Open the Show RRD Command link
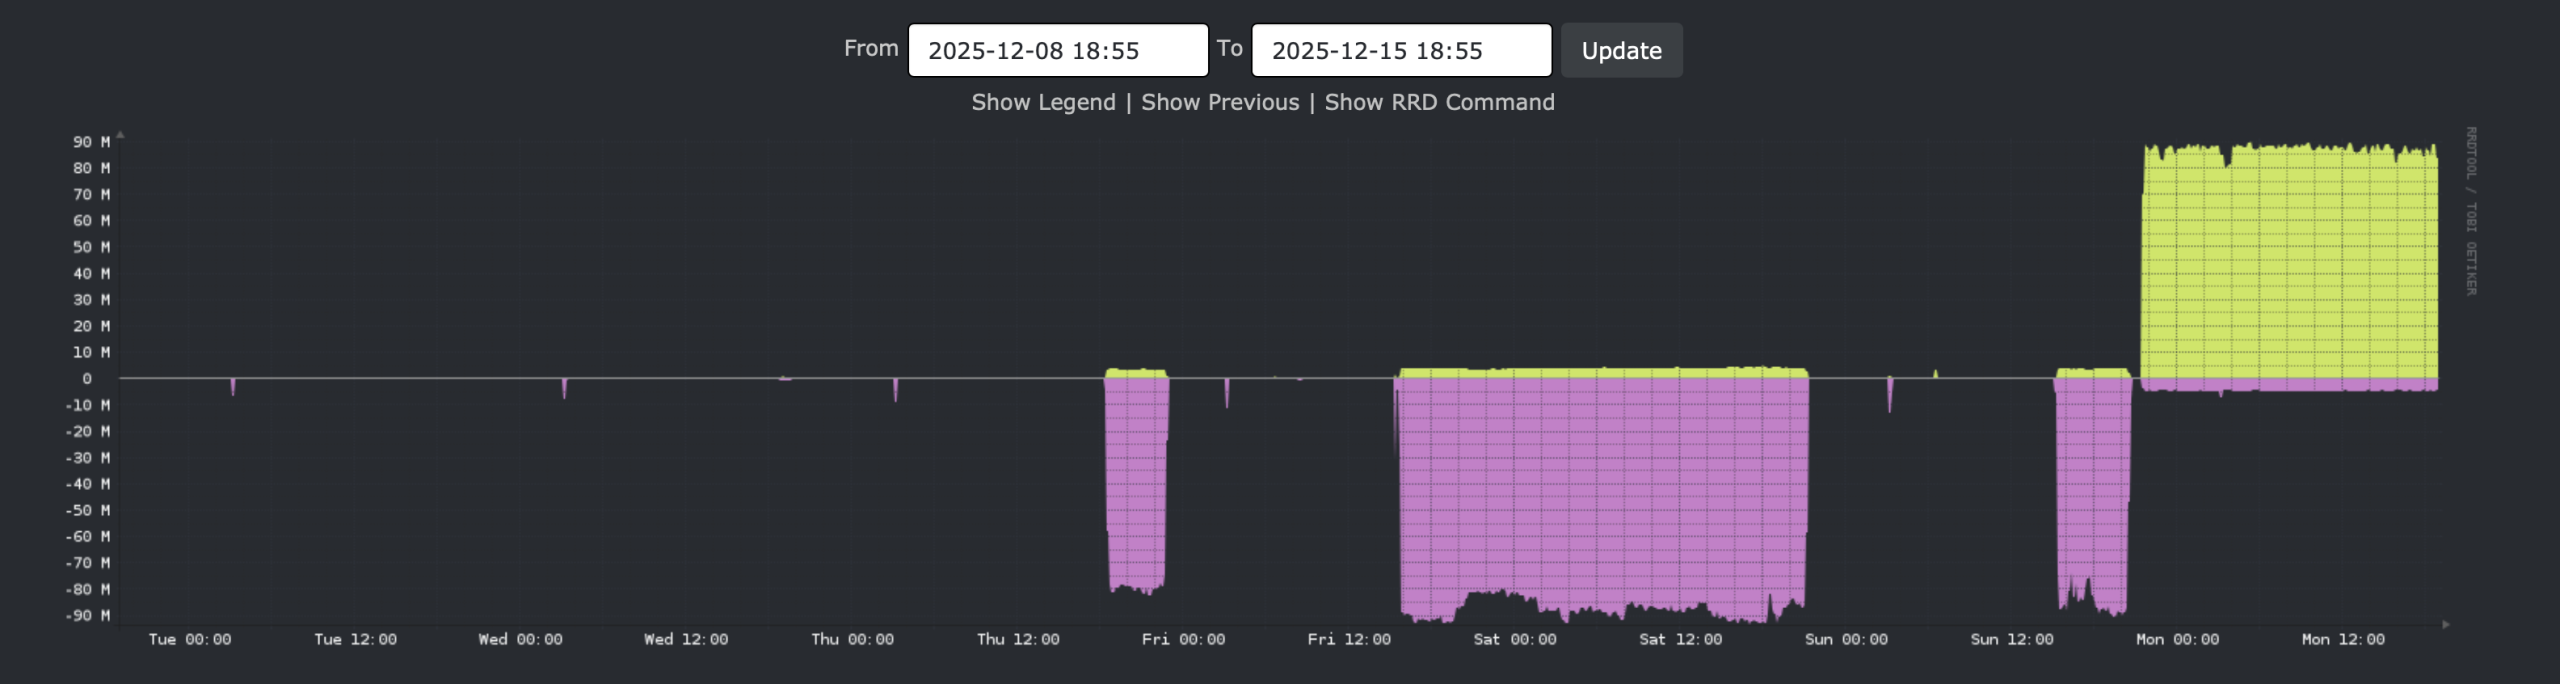Image resolution: width=2560 pixels, height=684 pixels. pos(1439,102)
